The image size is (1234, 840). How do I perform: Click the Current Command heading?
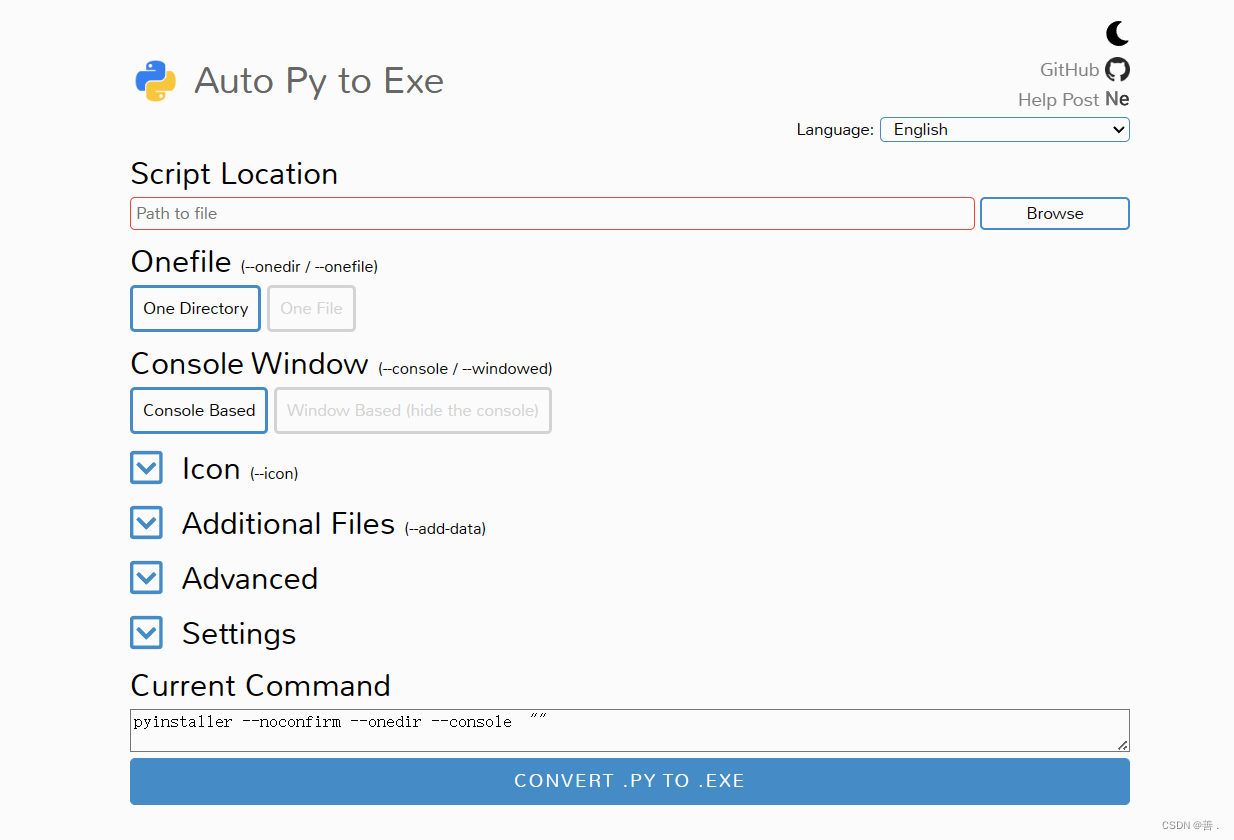(261, 686)
